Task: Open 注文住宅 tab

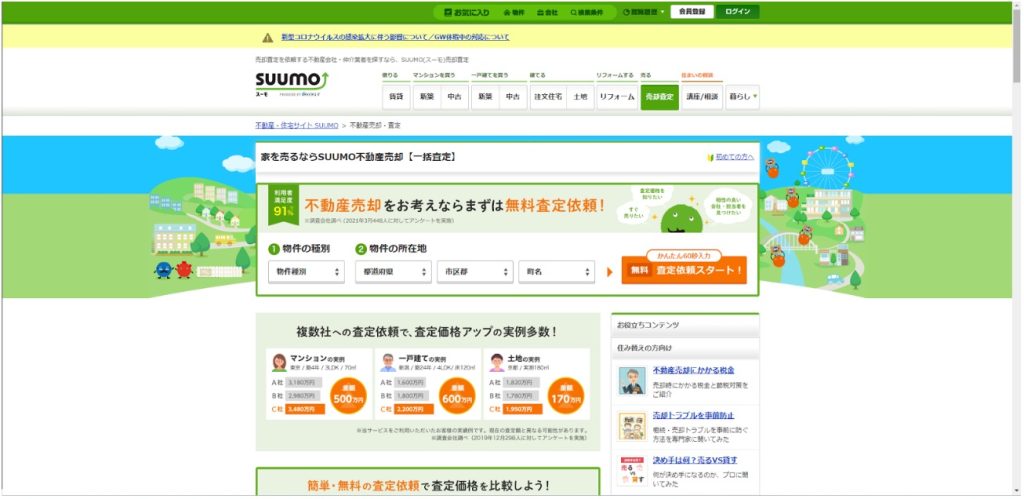Action: (x=547, y=97)
